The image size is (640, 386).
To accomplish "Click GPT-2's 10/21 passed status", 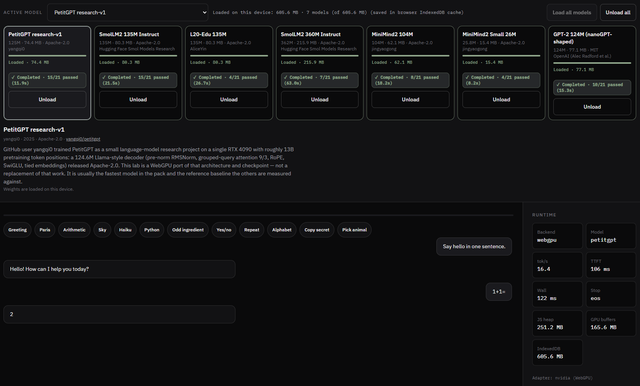I will pyautogui.click(x=592, y=87).
